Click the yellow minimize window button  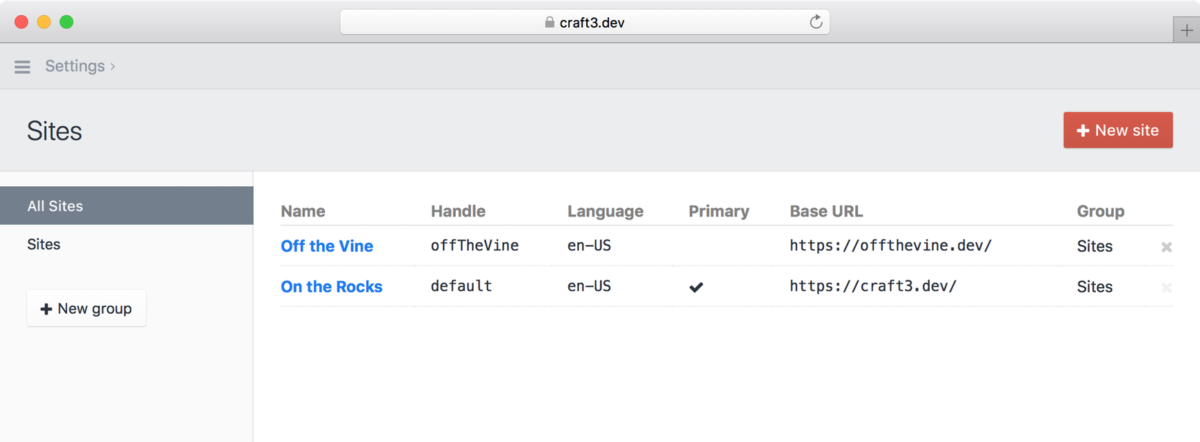coord(43,21)
